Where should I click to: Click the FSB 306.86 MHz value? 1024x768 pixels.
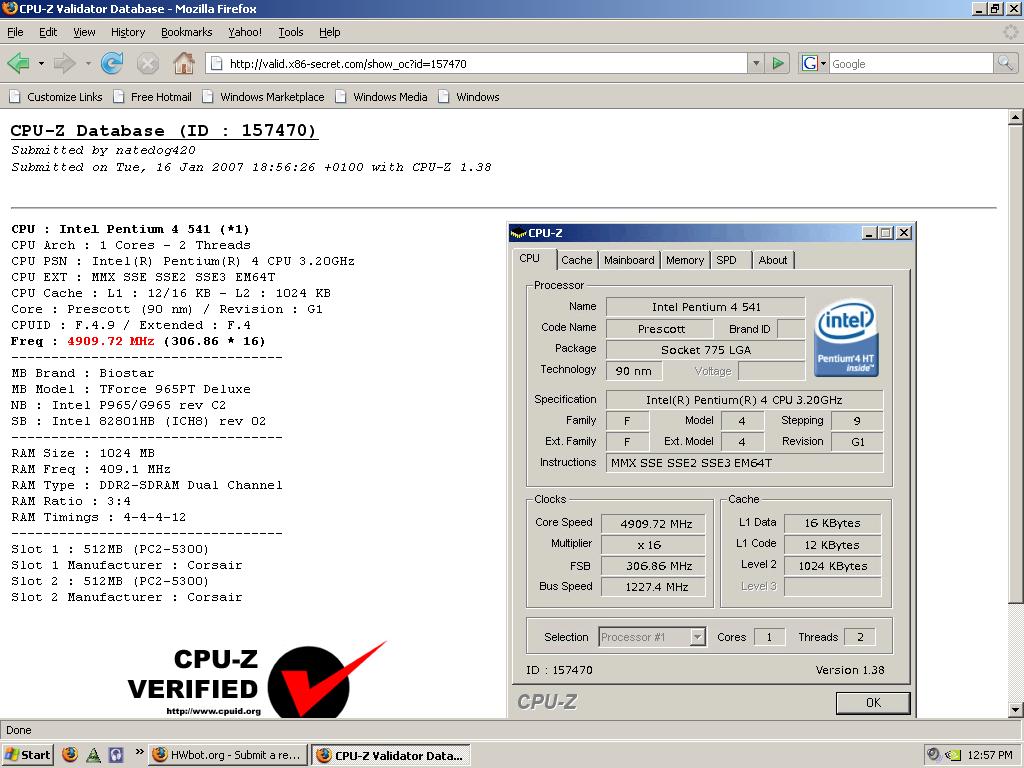654,566
